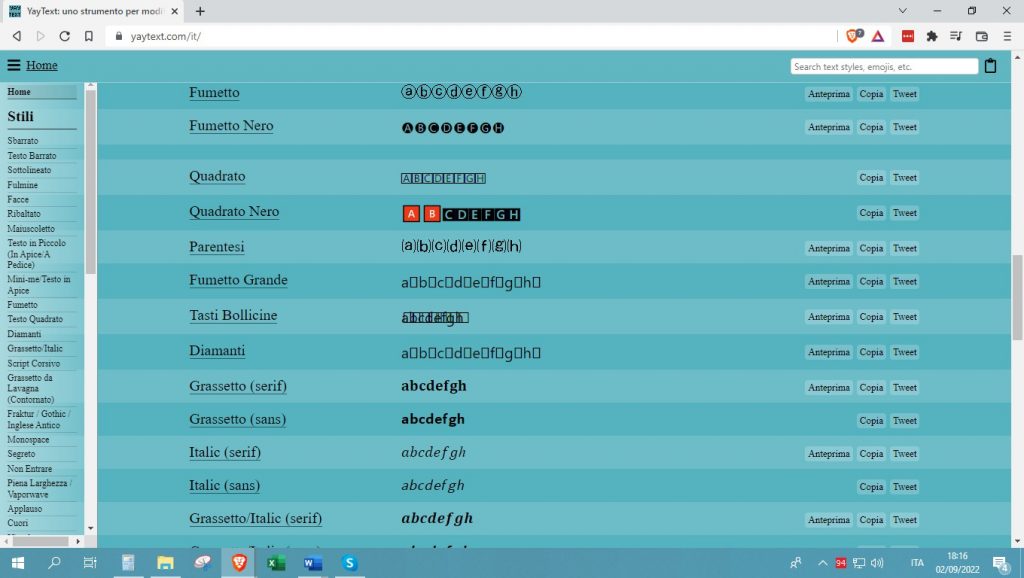Click Anteprima for the Diamanti style
This screenshot has width=1024, height=578.
(x=828, y=352)
